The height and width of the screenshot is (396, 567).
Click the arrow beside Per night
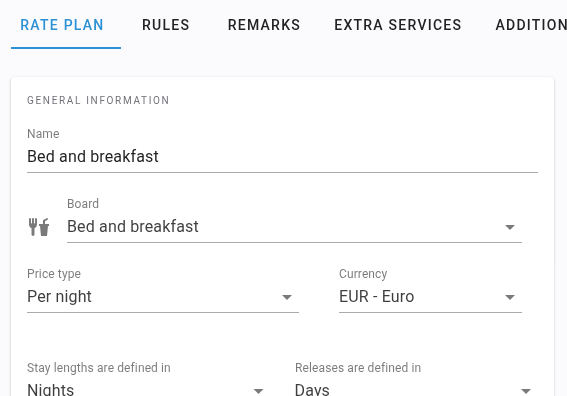click(x=287, y=297)
